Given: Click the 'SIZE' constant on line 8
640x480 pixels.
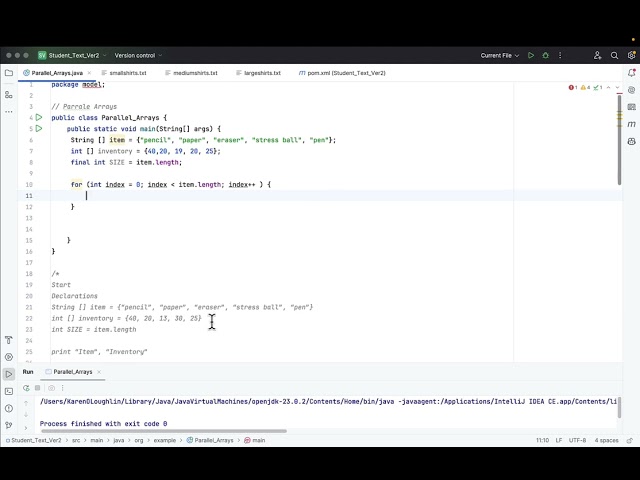Looking at the screenshot, I should [x=116, y=162].
